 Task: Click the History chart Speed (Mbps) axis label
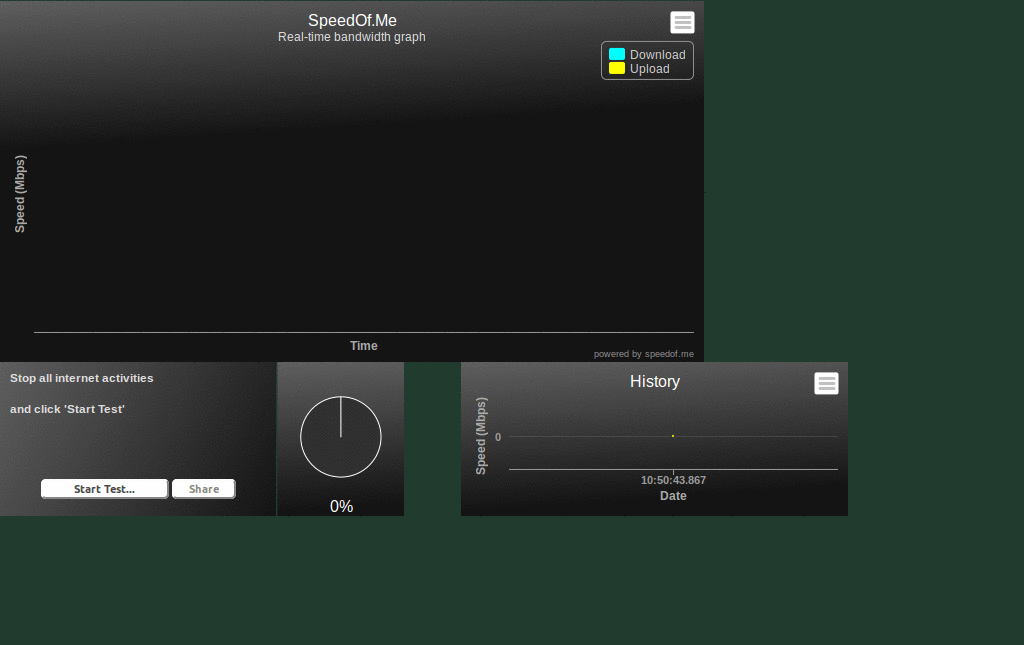tap(481, 436)
